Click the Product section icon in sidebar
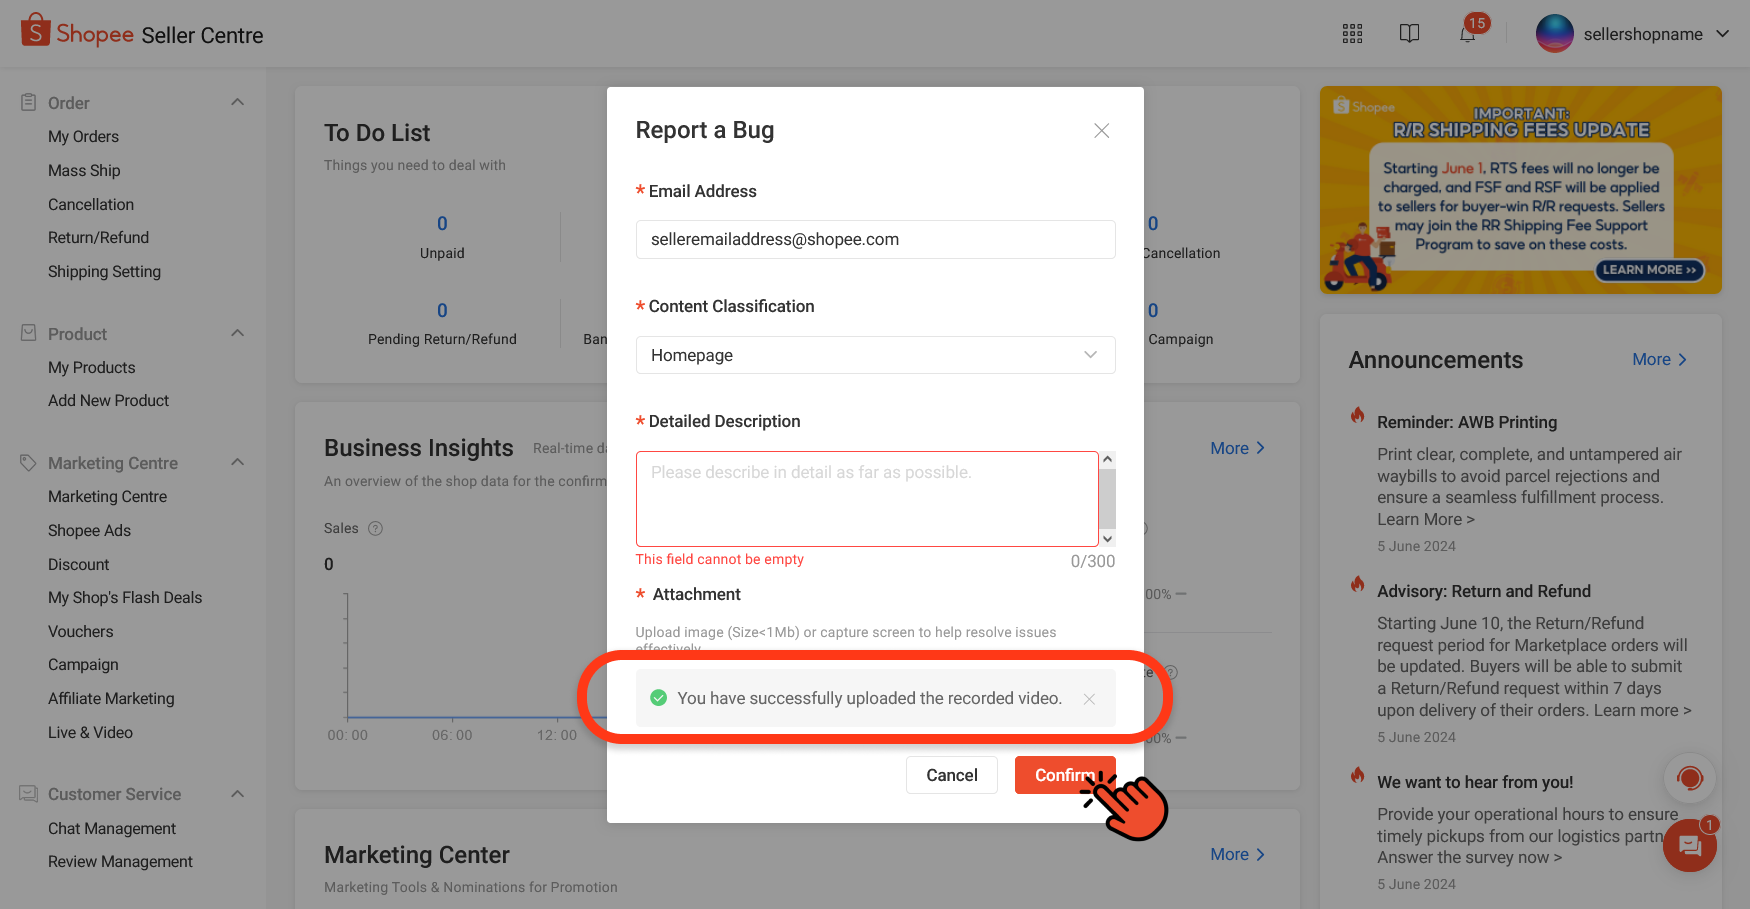Image resolution: width=1750 pixels, height=909 pixels. tap(27, 333)
